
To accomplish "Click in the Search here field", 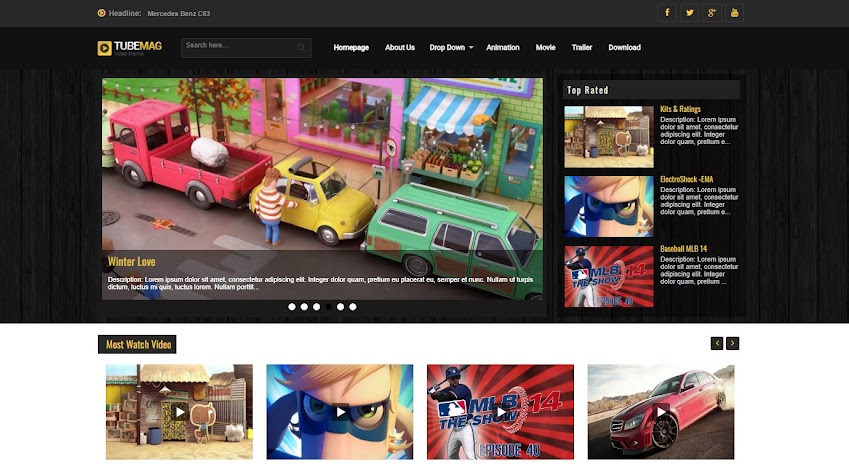I will click(246, 48).
